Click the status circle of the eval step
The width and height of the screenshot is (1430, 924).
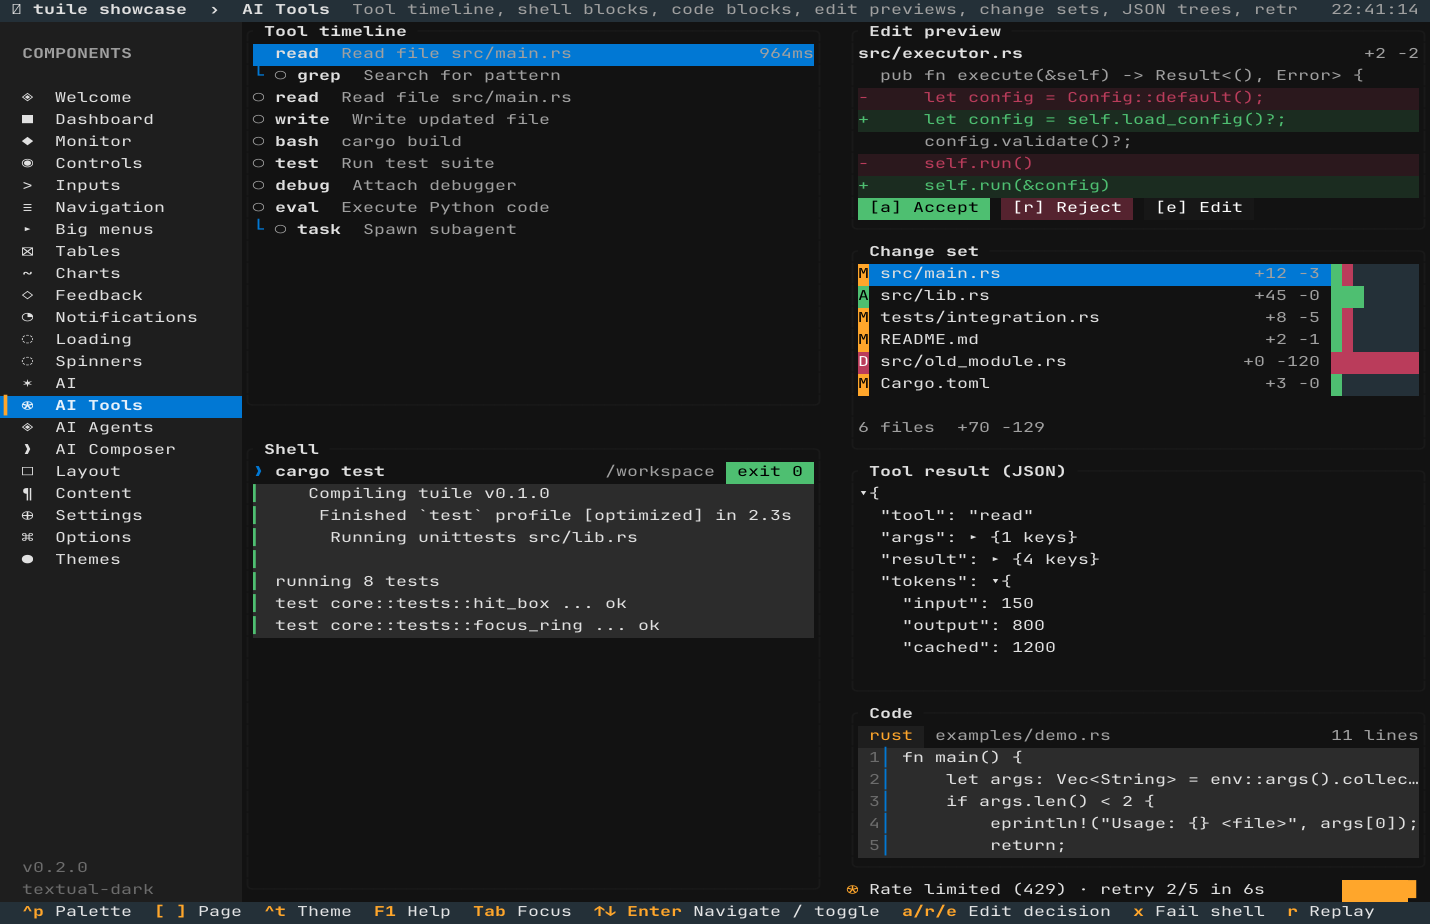tap(258, 207)
